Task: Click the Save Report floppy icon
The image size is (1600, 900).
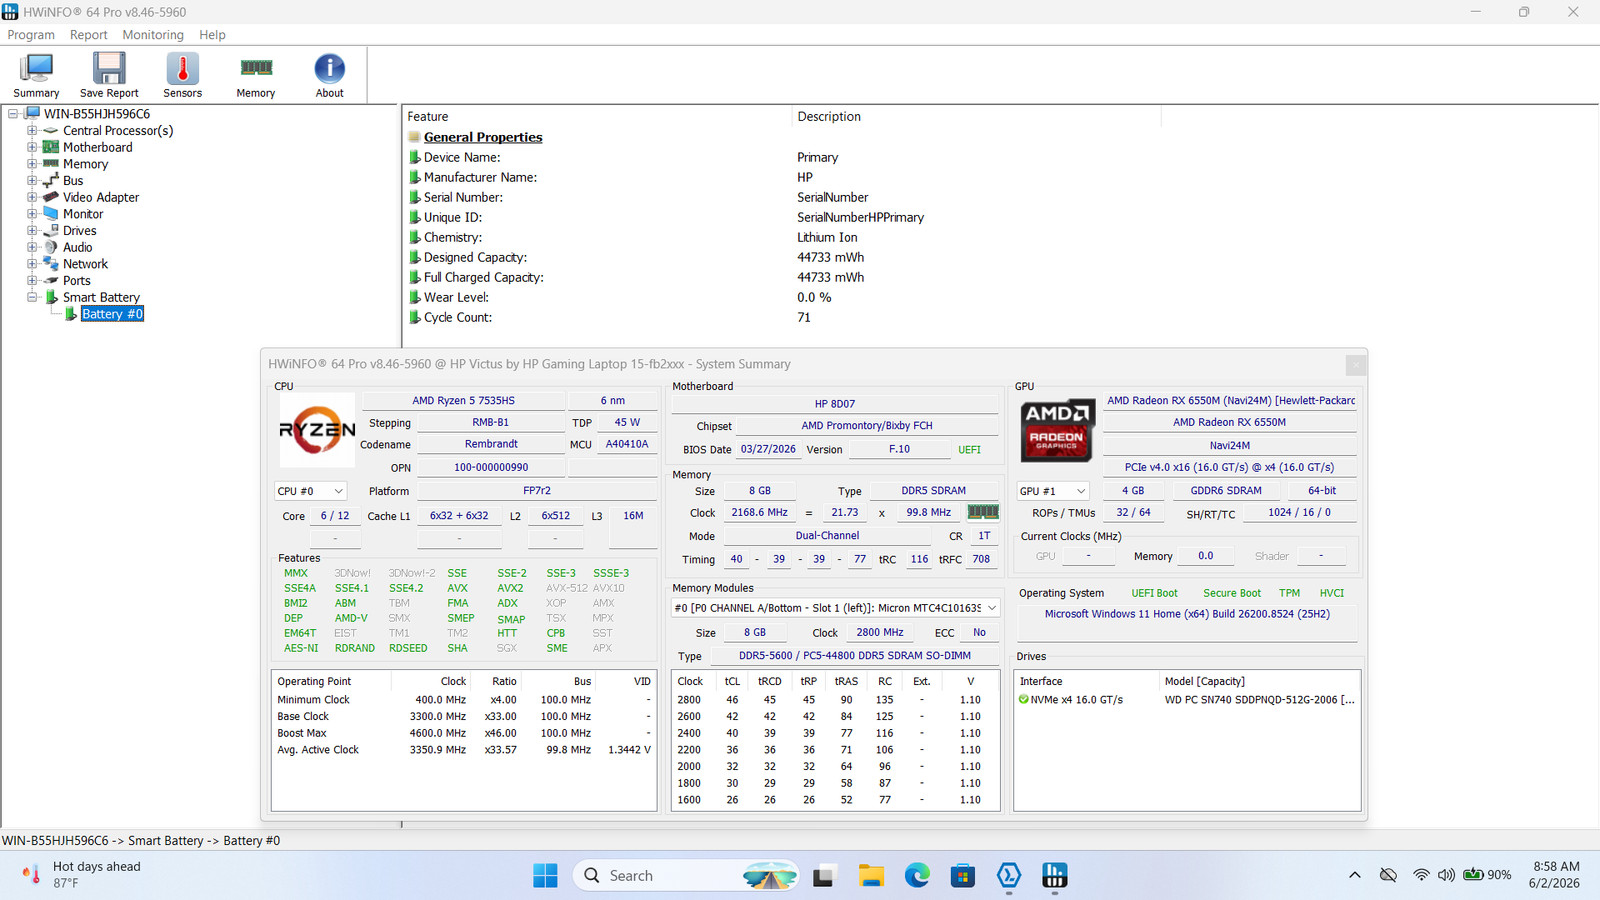Action: point(109,76)
